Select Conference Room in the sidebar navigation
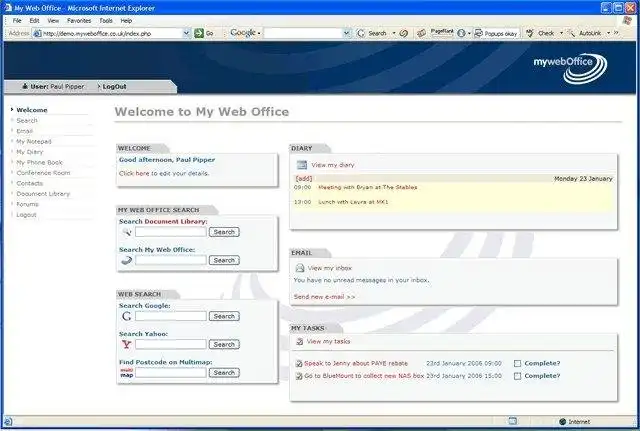This screenshot has width=640, height=431. coord(43,173)
